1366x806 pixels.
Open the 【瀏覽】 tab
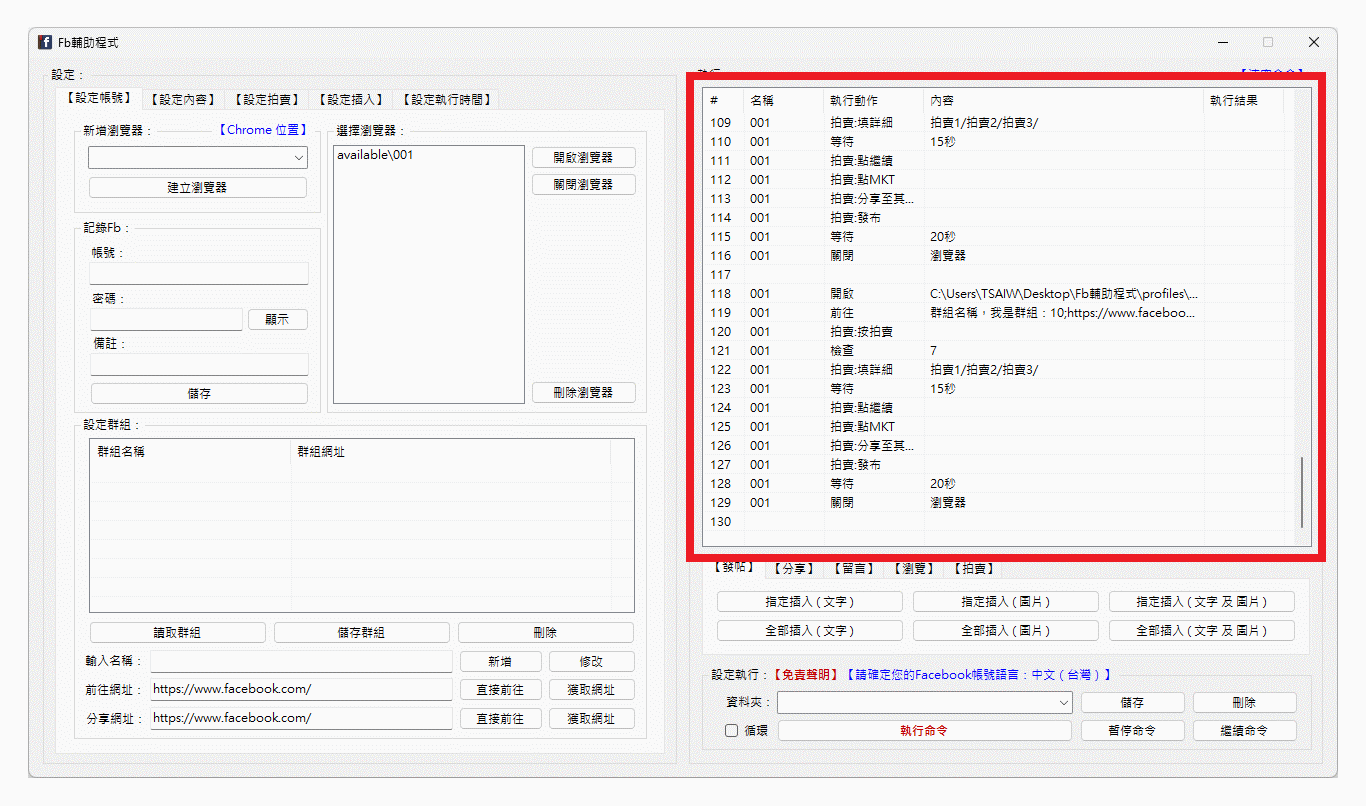[x=913, y=568]
